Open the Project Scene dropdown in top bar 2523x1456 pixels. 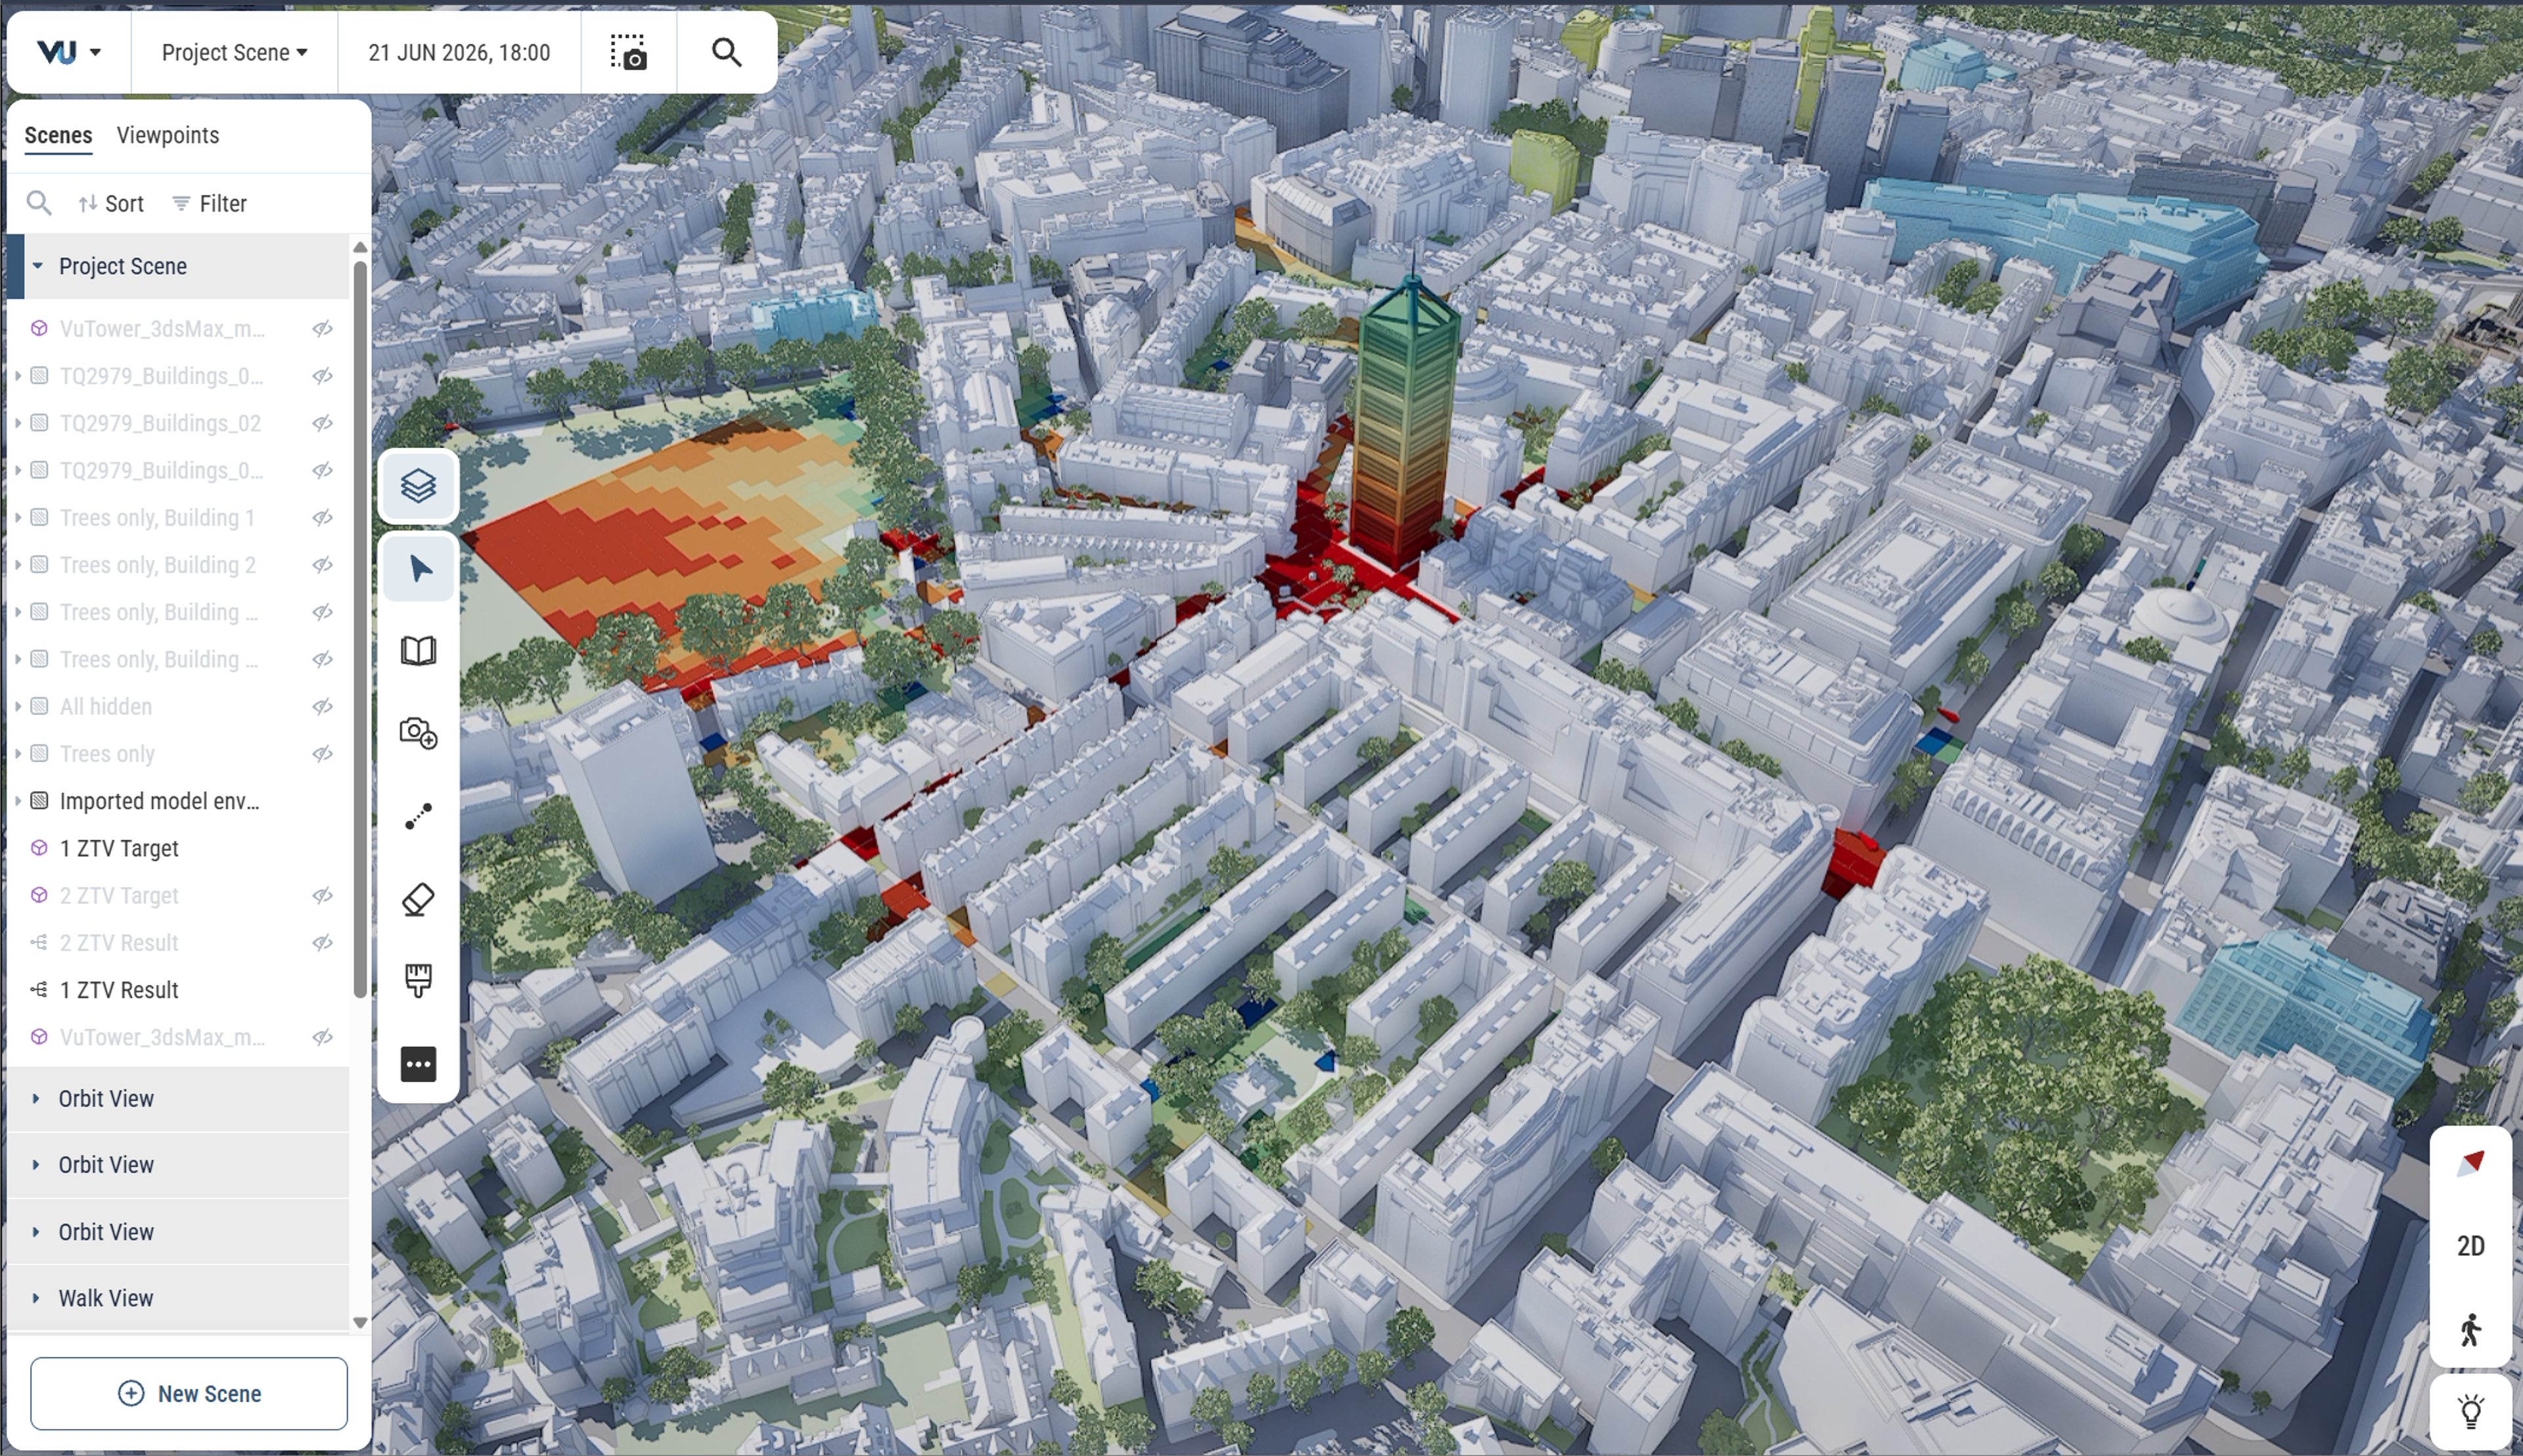(234, 52)
